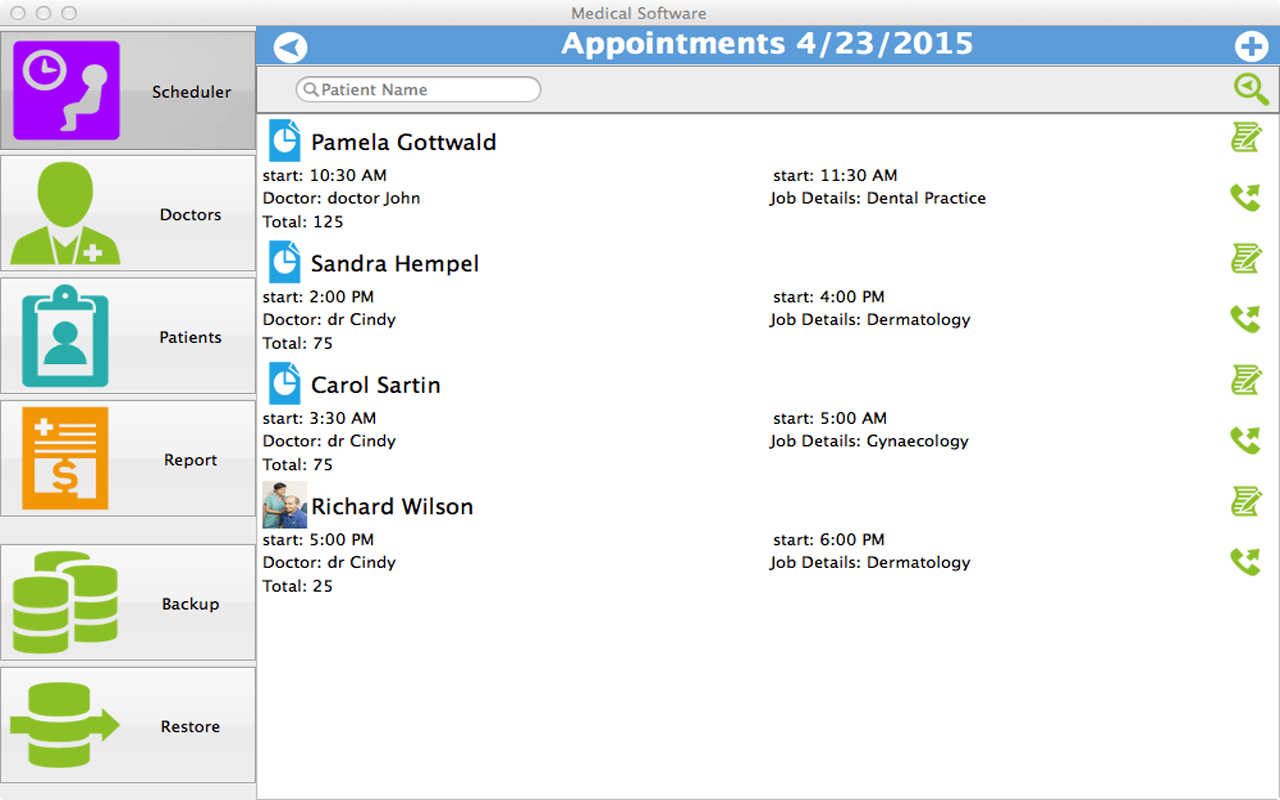Edit Pamela Gottwald's appointment
Screen dimensions: 1280x800
coord(1246,138)
